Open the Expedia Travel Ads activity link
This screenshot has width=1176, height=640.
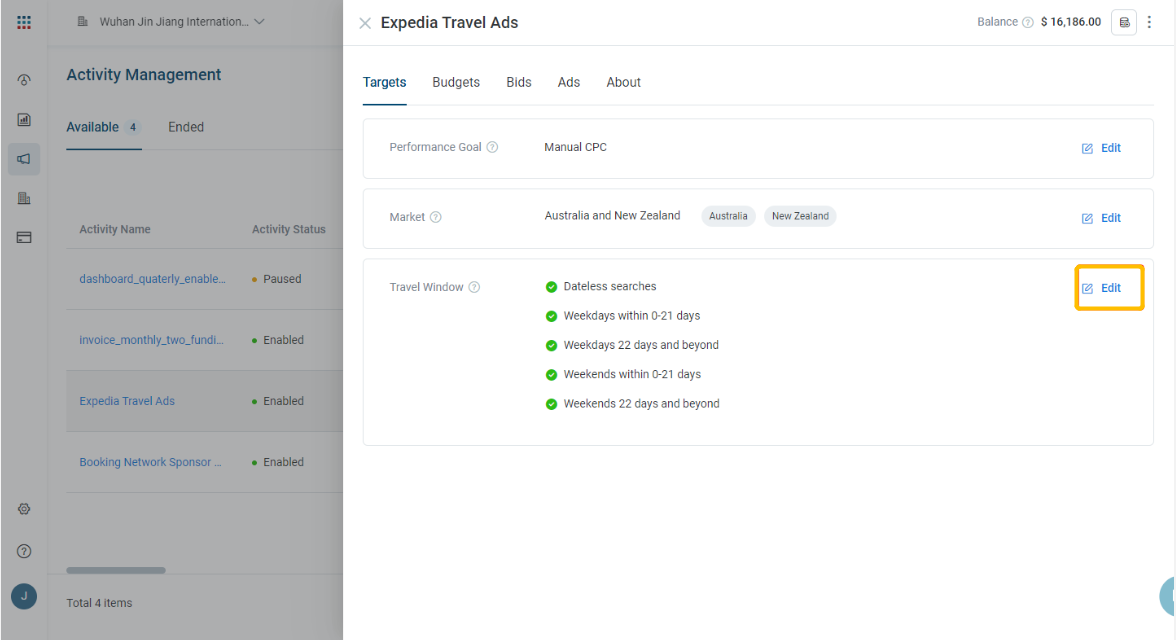click(127, 401)
